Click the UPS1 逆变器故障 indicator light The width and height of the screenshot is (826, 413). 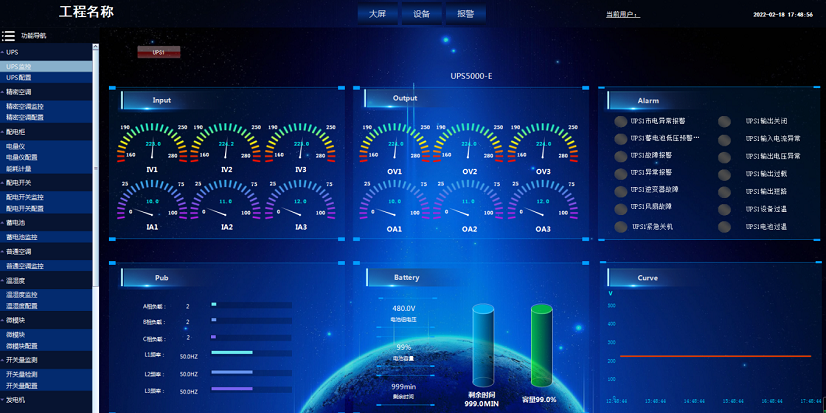tap(621, 191)
